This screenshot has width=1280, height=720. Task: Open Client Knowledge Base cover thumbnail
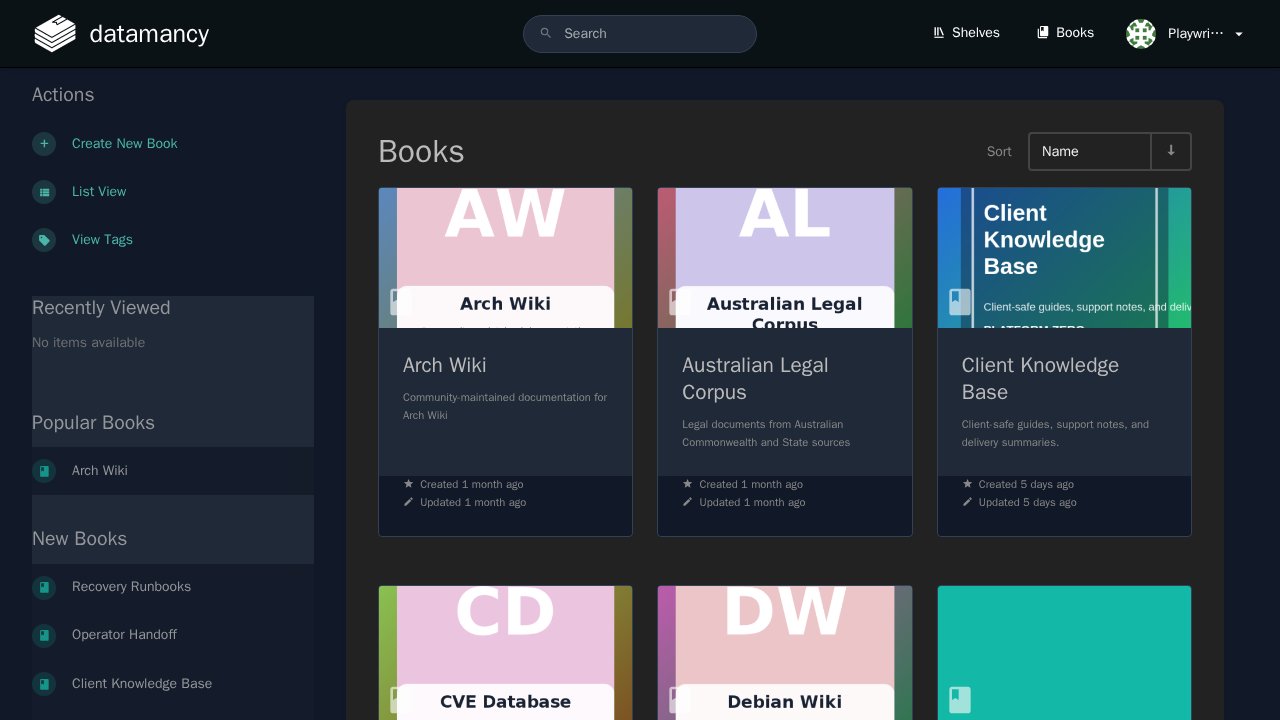pyautogui.click(x=1064, y=258)
